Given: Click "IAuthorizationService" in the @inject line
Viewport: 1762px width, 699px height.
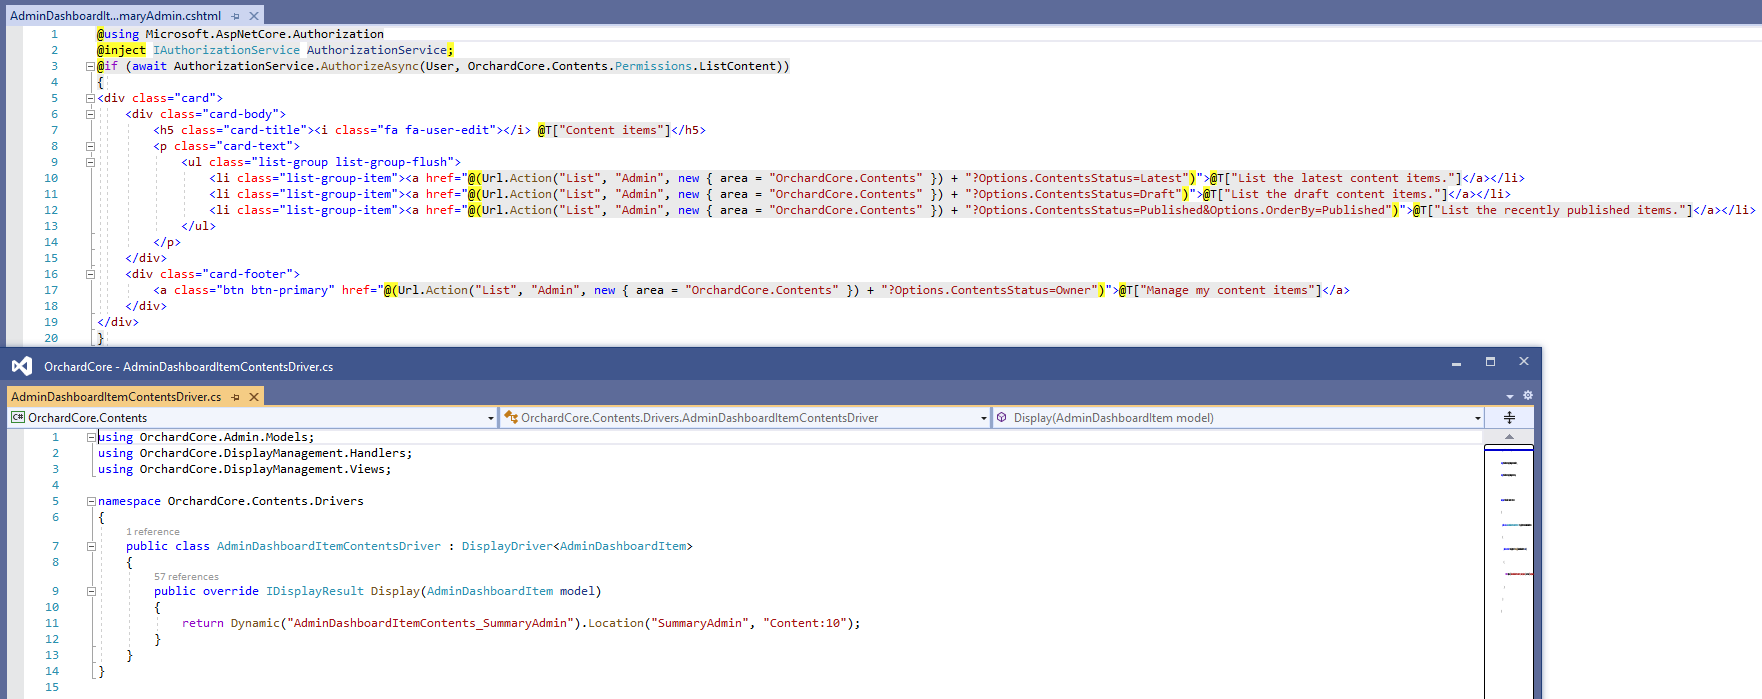Looking at the screenshot, I should coord(226,50).
